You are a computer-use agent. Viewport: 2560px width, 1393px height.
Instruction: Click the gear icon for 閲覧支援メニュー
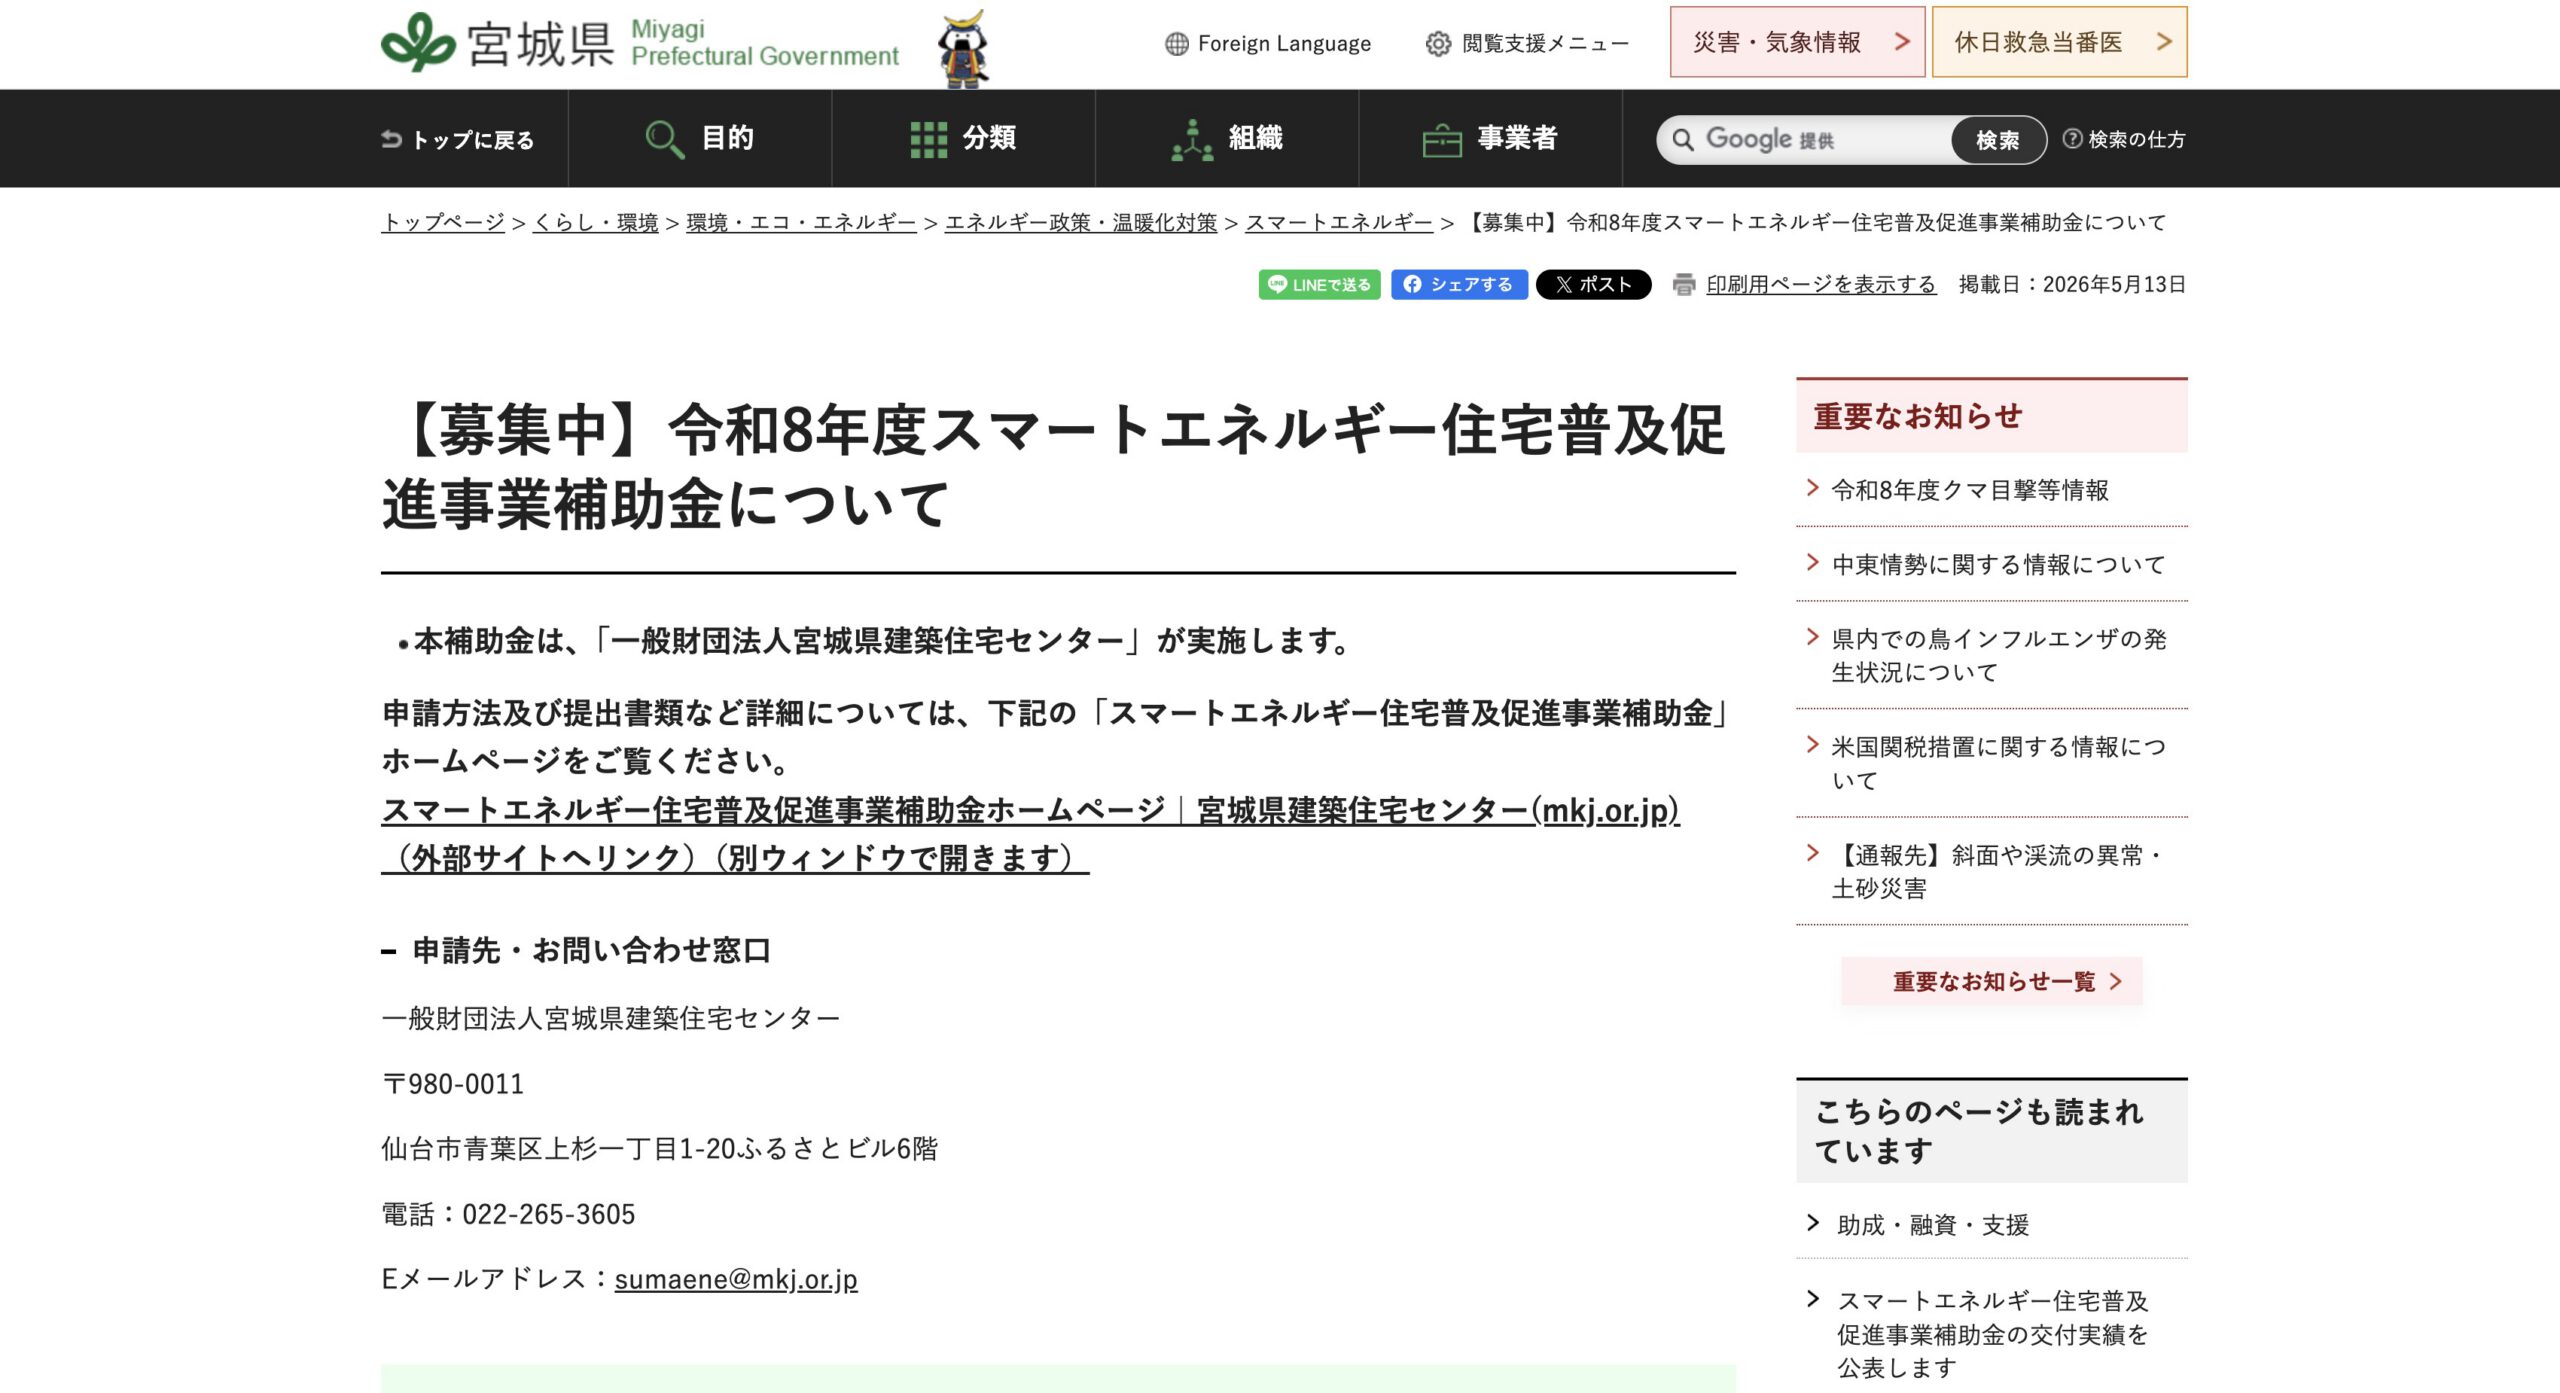click(1438, 44)
